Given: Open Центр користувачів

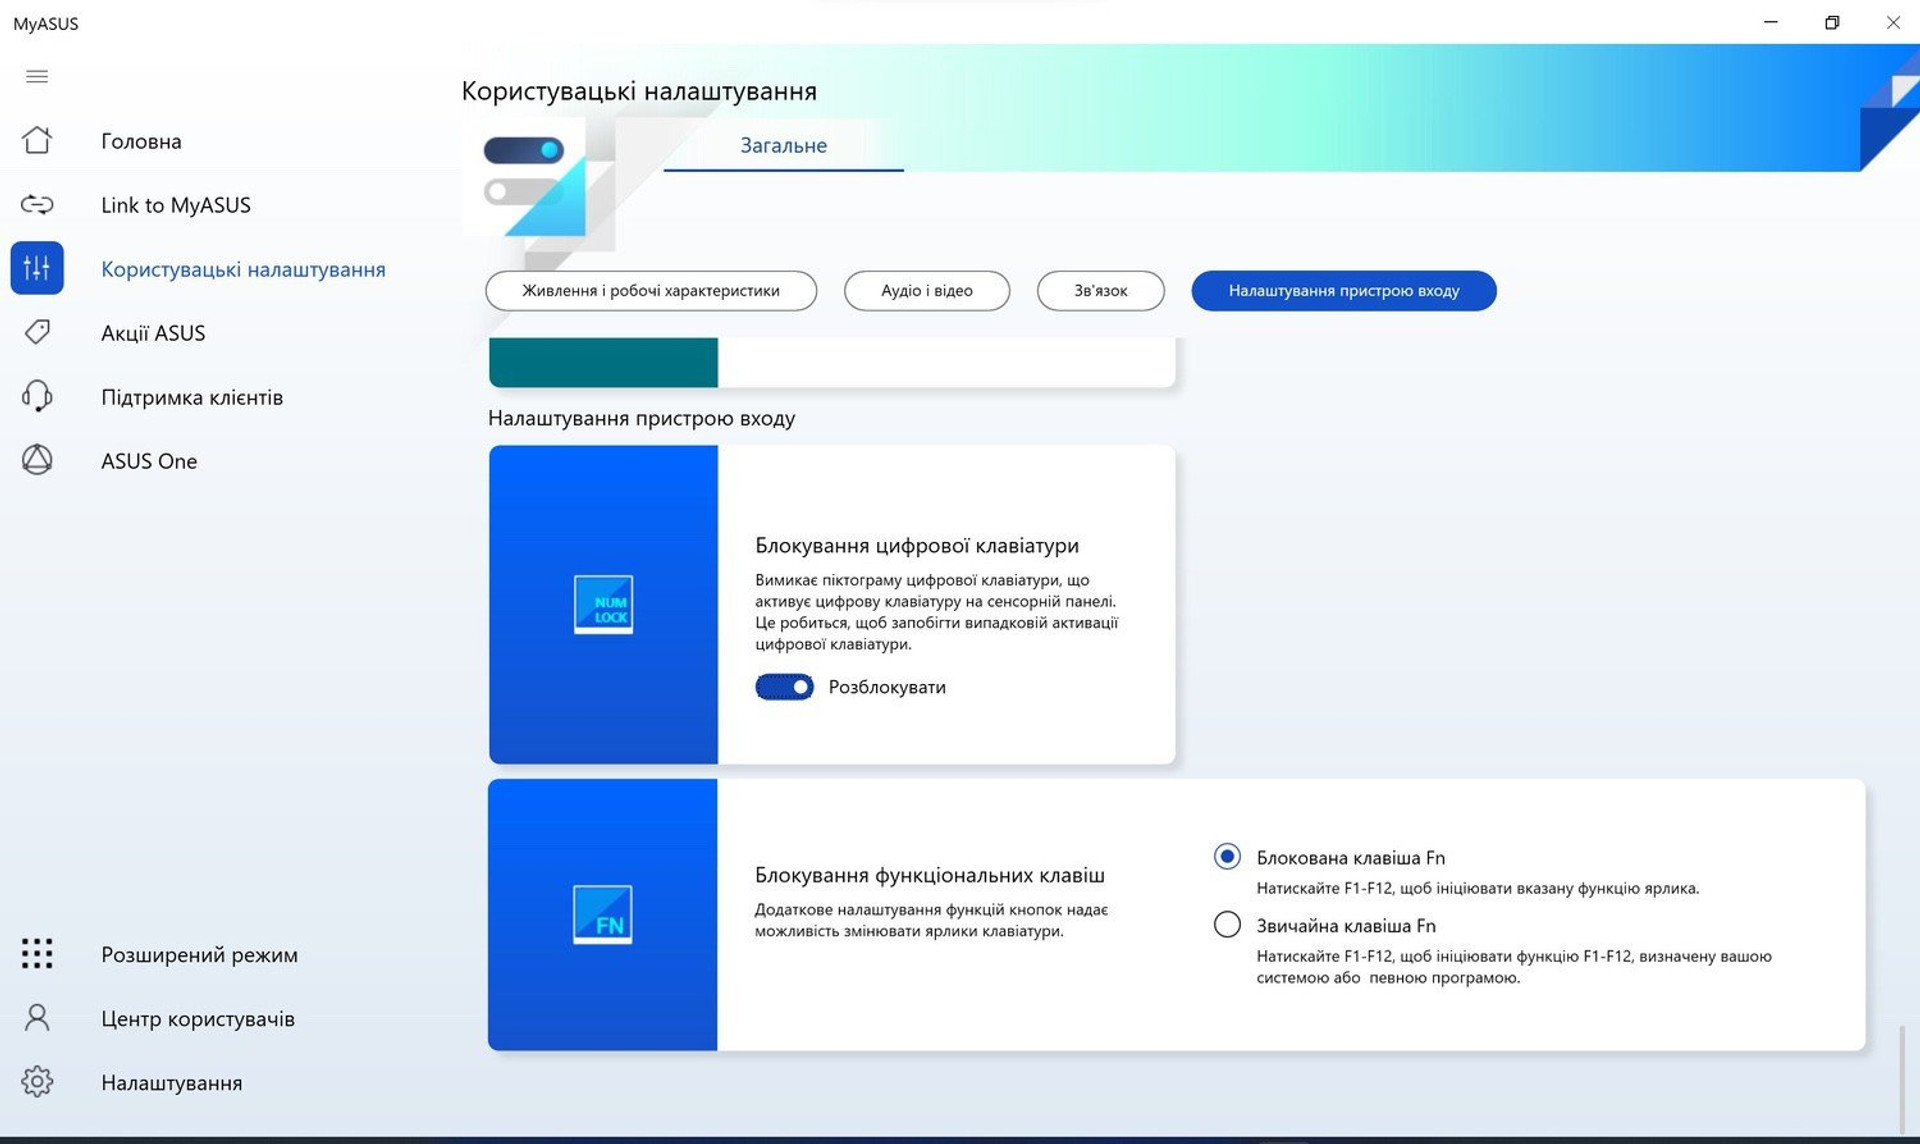Looking at the screenshot, I should 198,1019.
